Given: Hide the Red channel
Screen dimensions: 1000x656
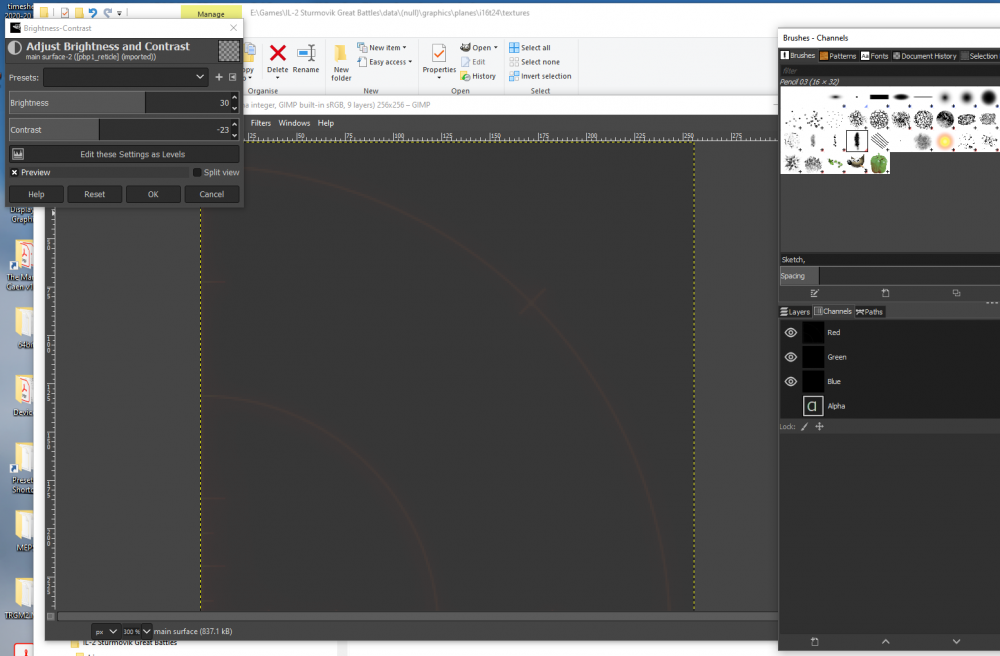Looking at the screenshot, I should click(x=790, y=333).
